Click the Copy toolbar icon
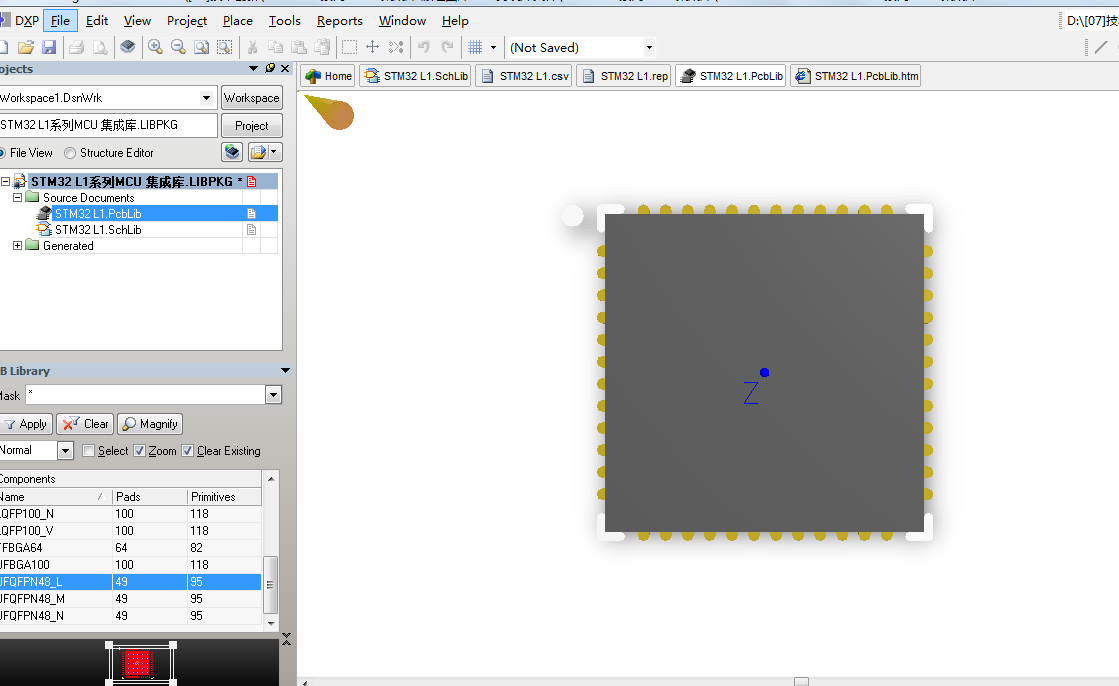 coord(275,48)
